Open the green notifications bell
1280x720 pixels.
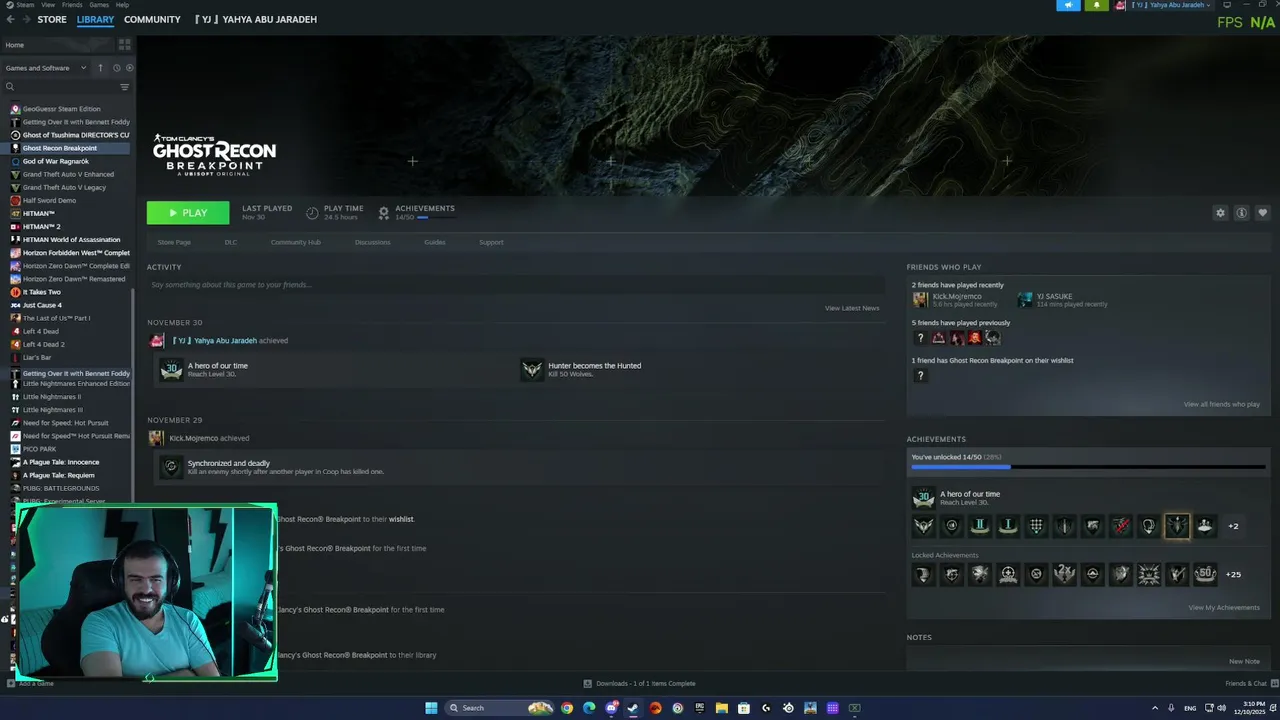coord(1097,5)
